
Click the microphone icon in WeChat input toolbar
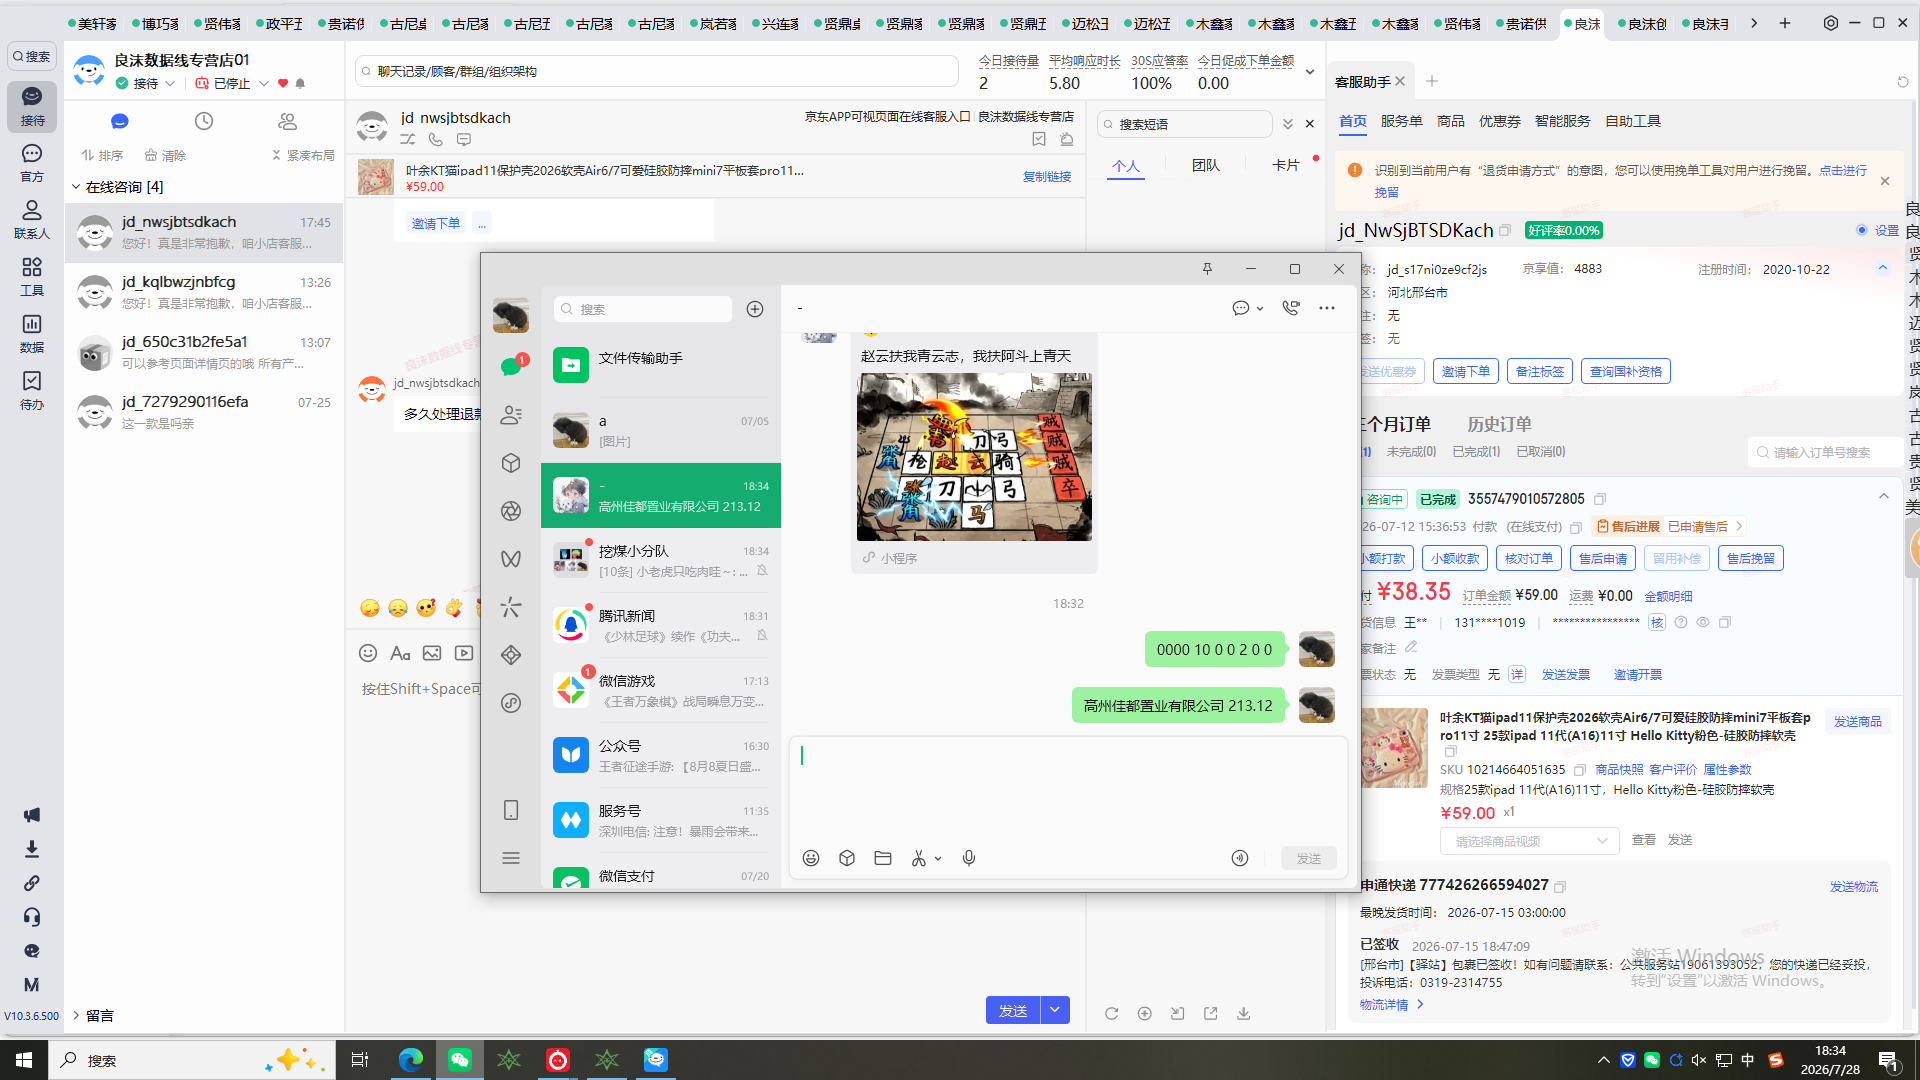969,858
